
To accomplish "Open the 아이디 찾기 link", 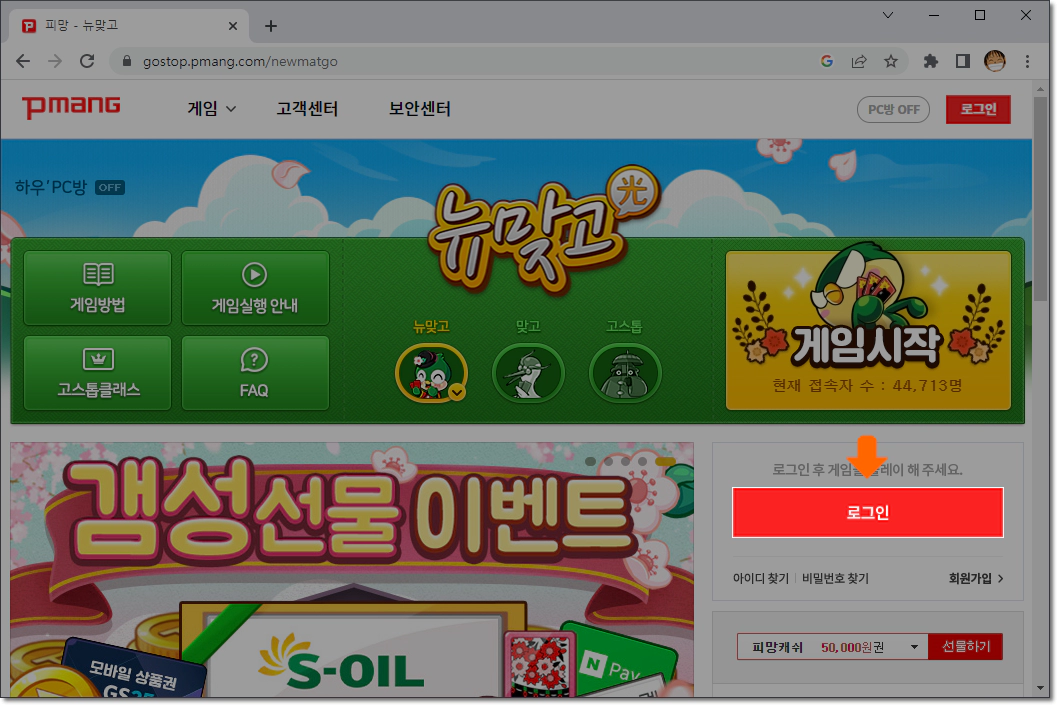I will tap(760, 578).
